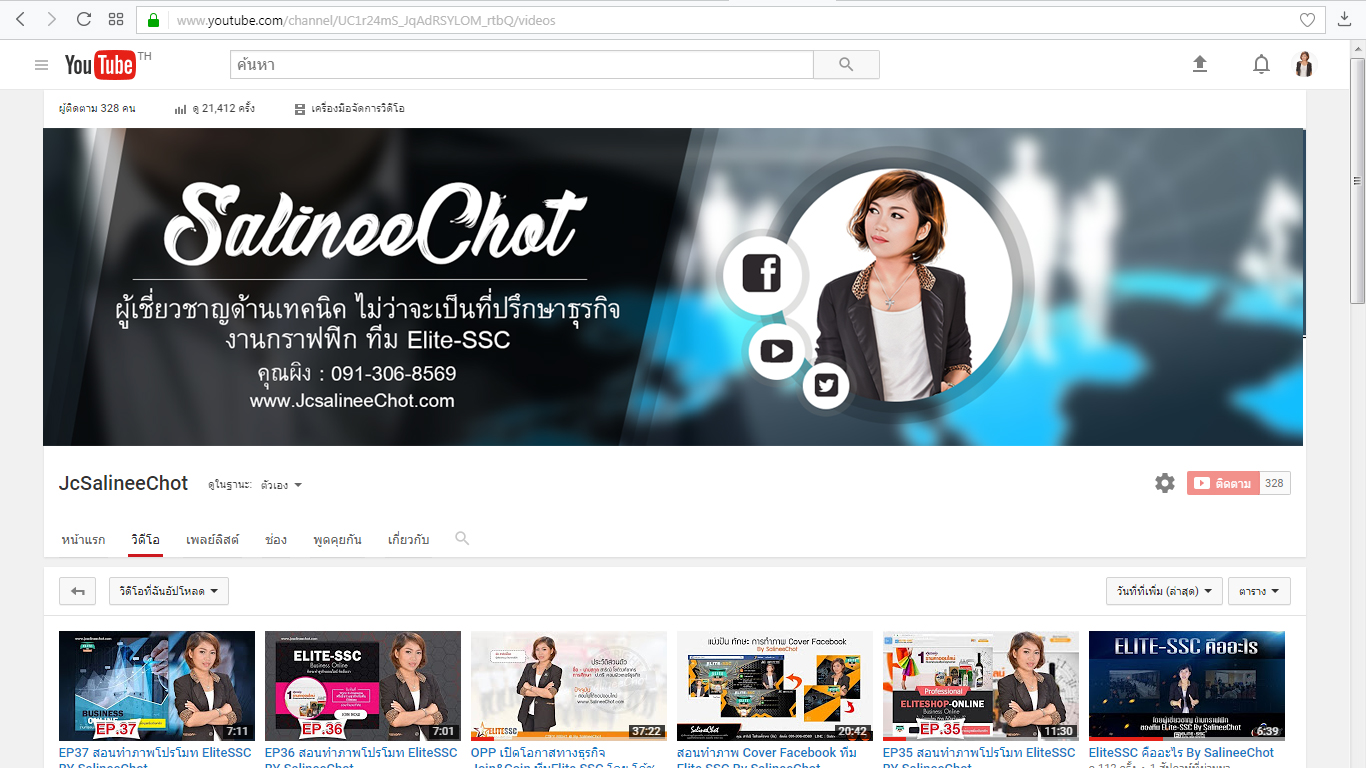Image resolution: width=1366 pixels, height=768 pixels.
Task: Select the หน้าแรก tab
Action: [x=83, y=539]
